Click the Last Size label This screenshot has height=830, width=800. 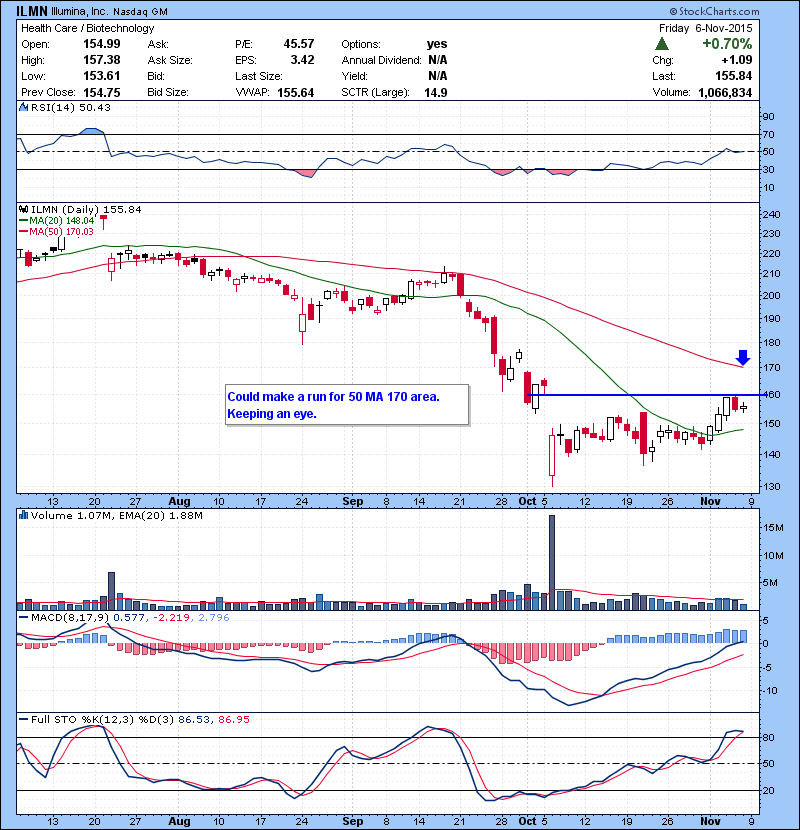[259, 76]
